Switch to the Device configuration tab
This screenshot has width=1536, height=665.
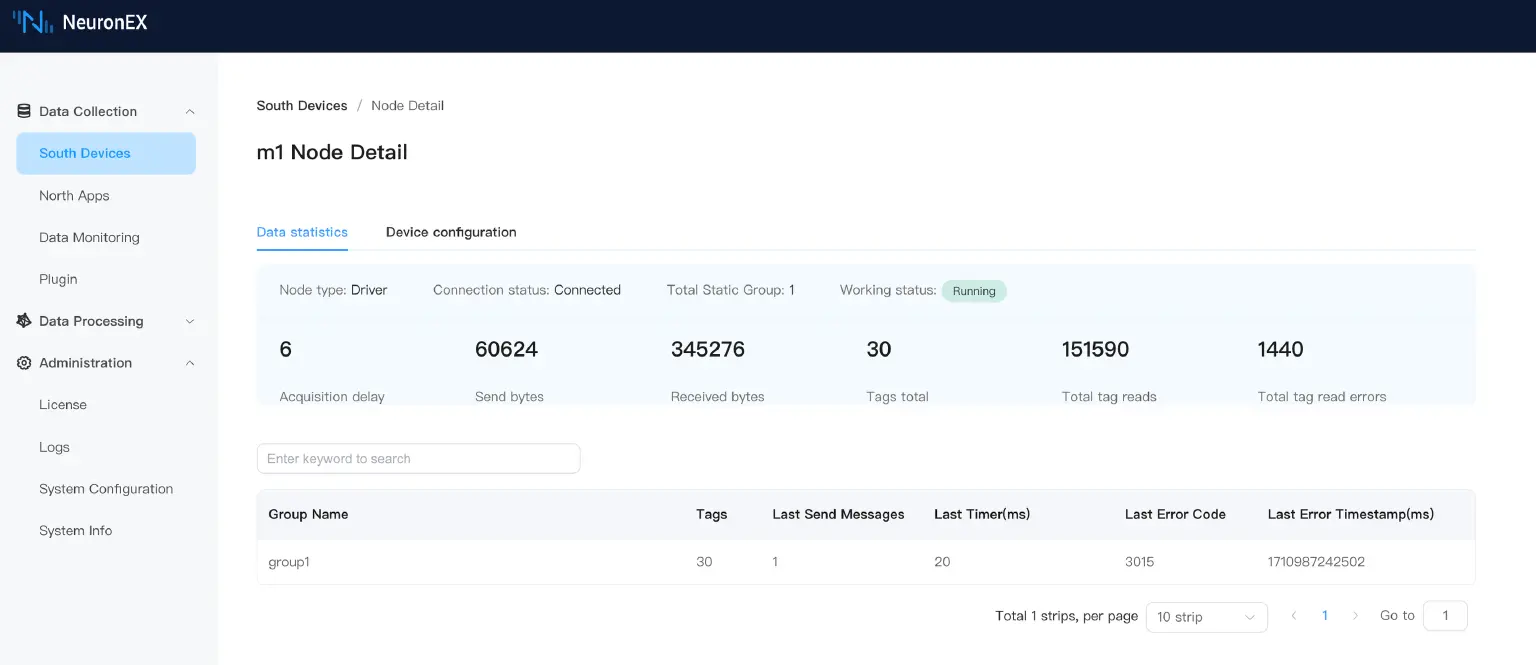[451, 232]
